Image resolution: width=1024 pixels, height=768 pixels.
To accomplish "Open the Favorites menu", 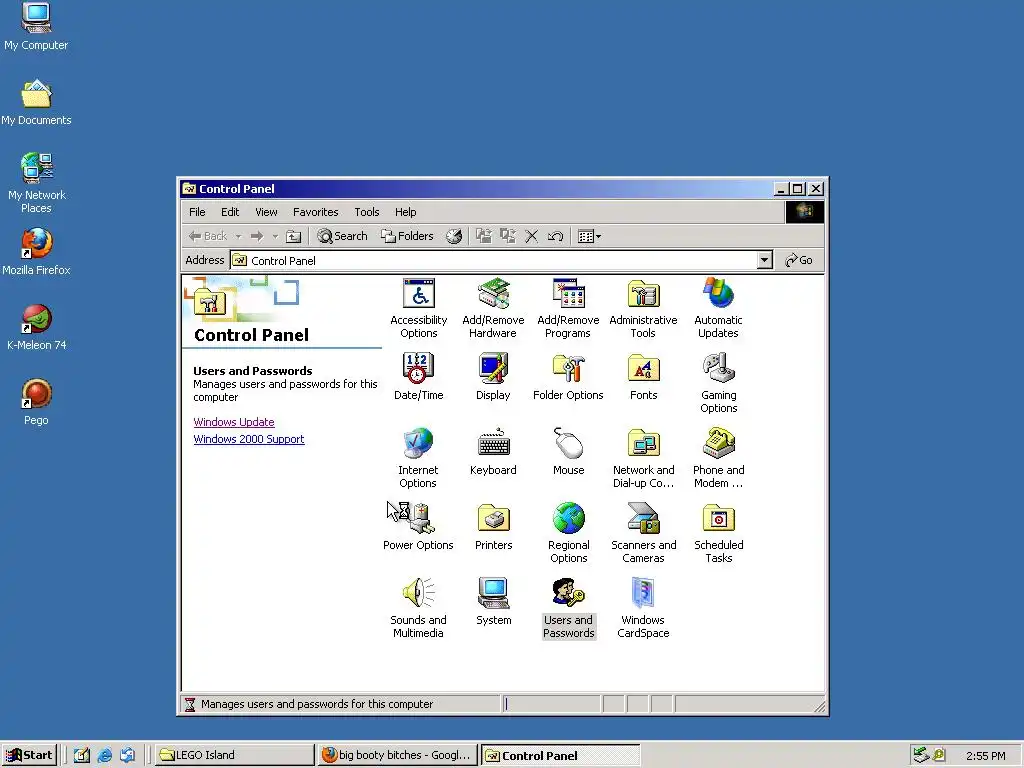I will coord(315,212).
